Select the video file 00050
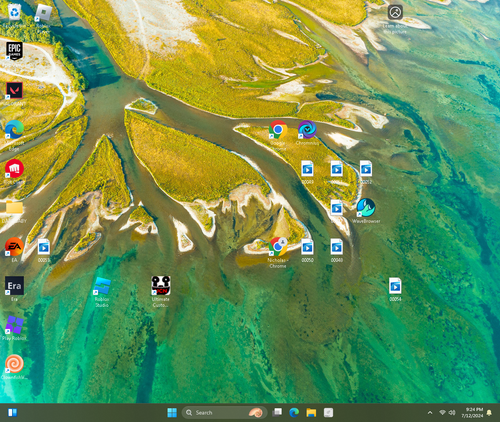Screen dimensions: 500x422 (307, 247)
